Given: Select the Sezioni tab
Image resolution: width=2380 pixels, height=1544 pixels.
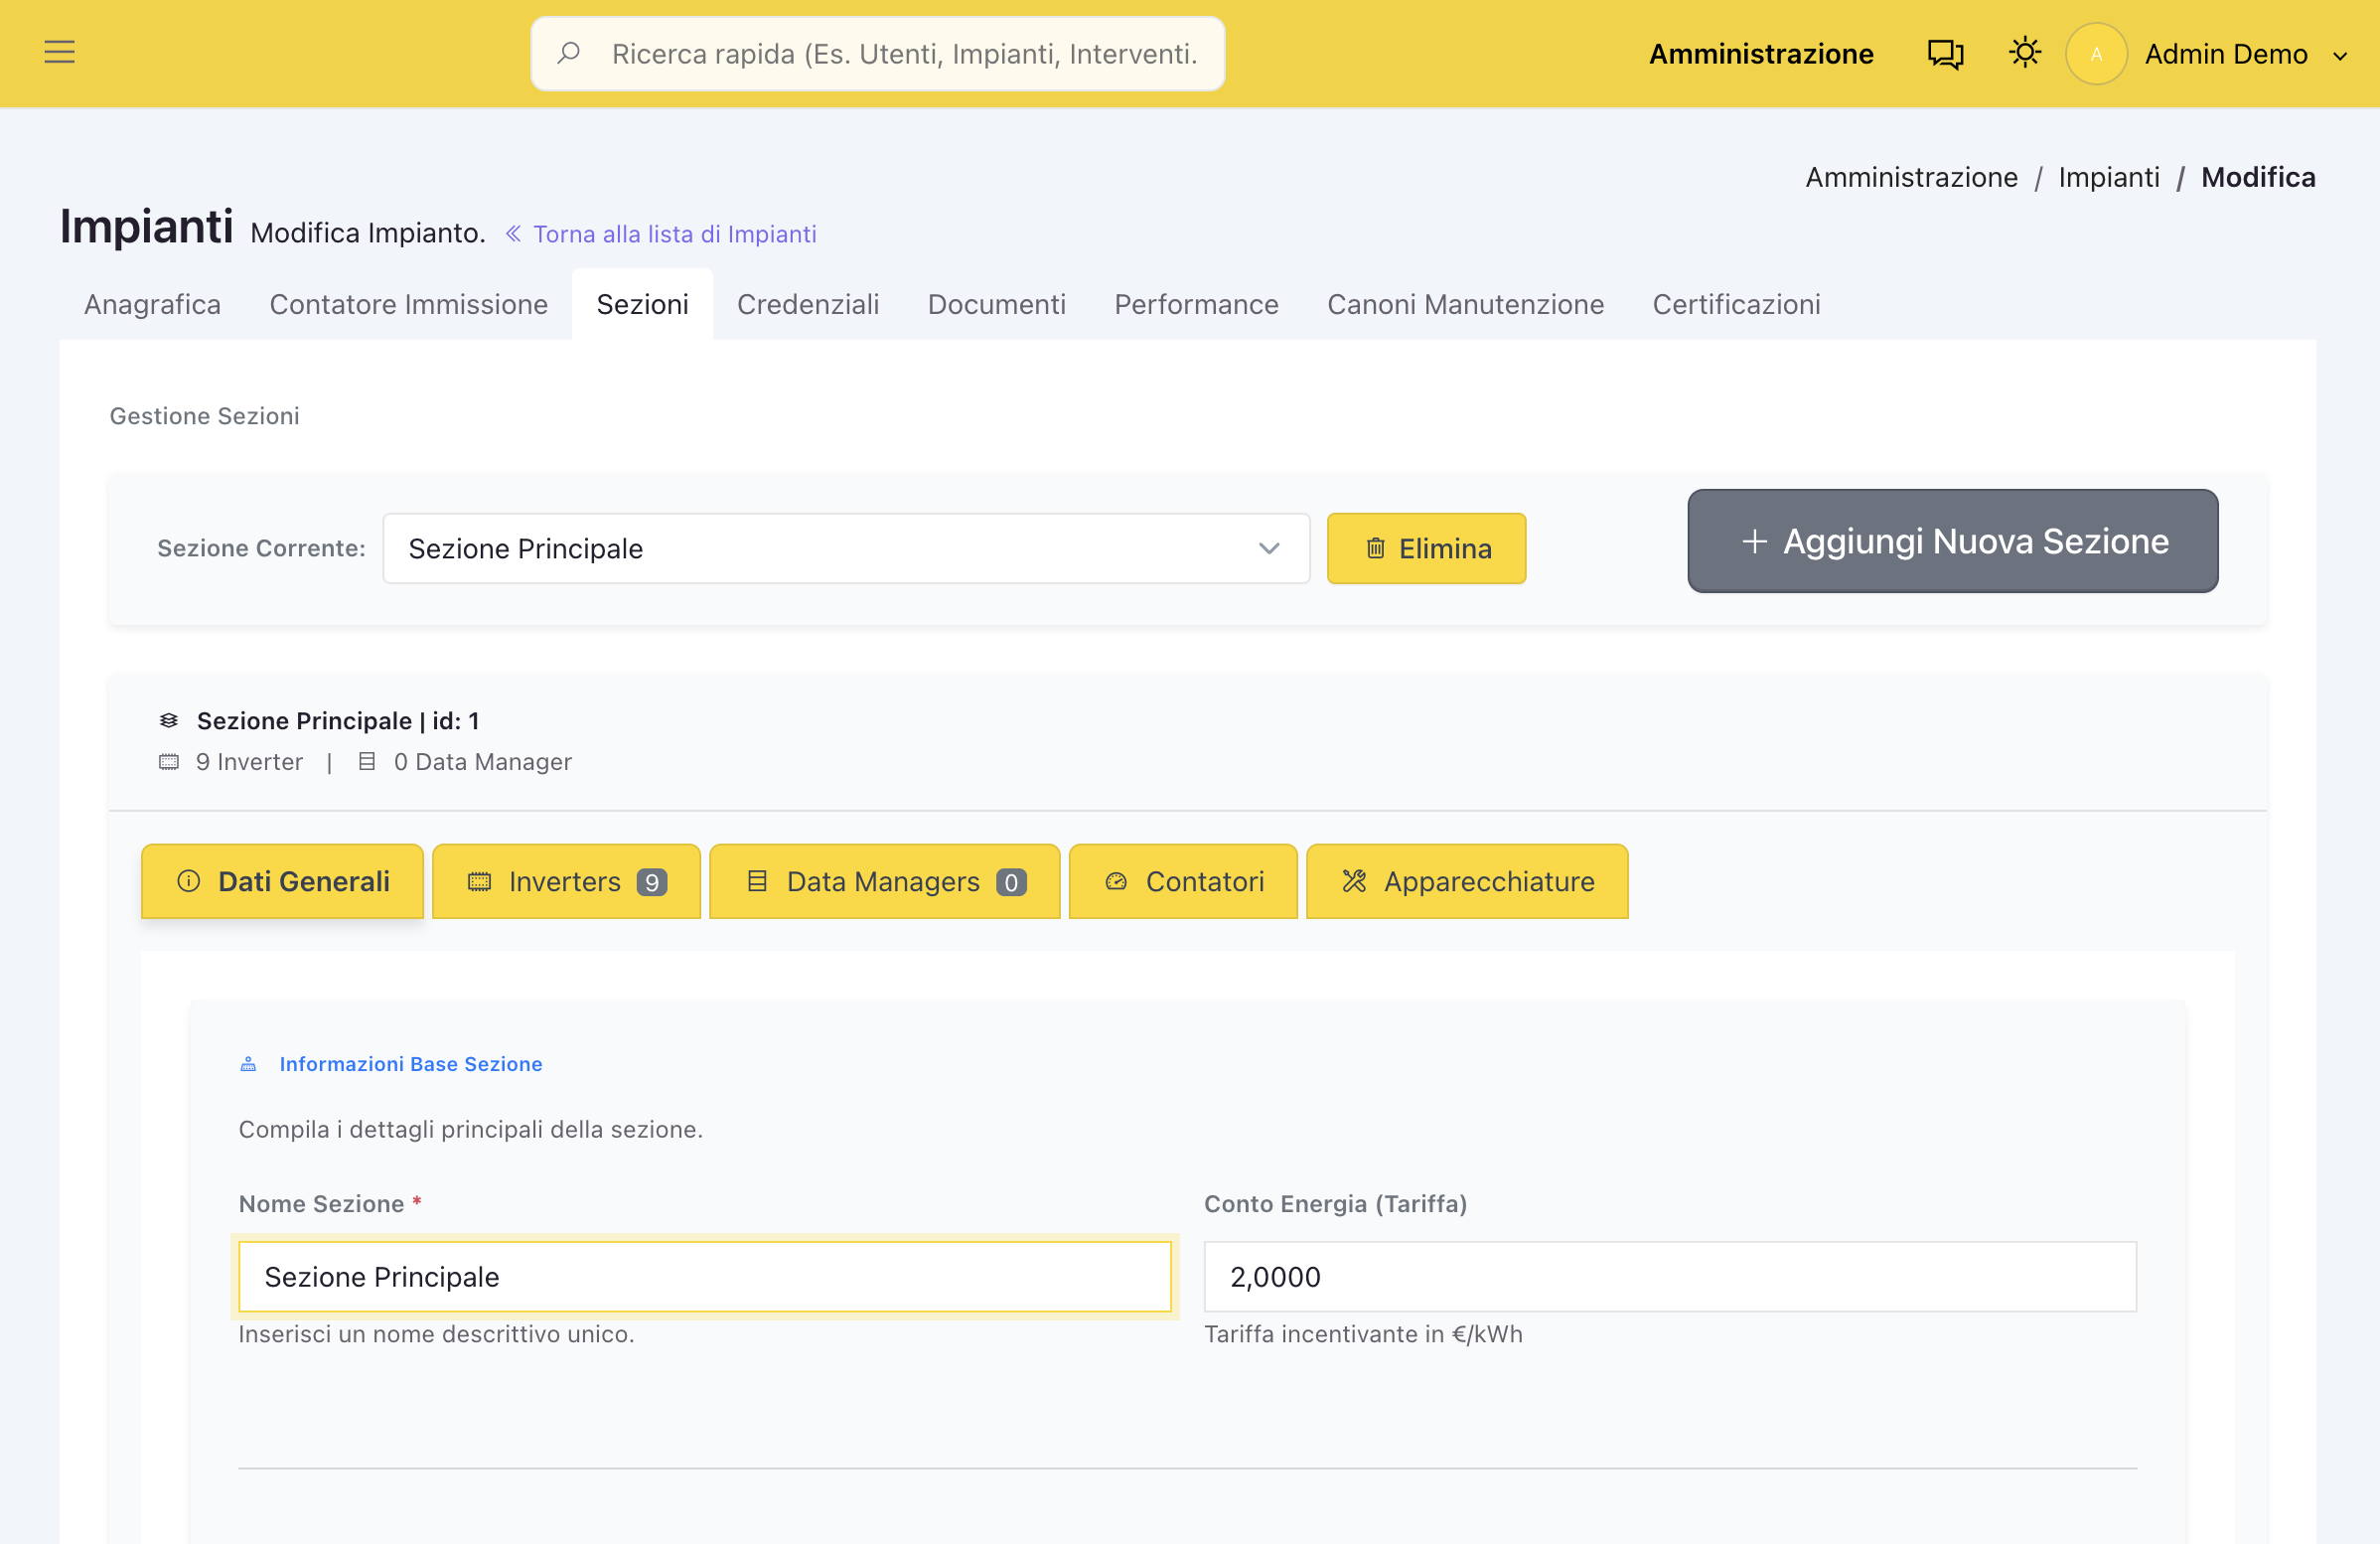Looking at the screenshot, I should click(643, 304).
